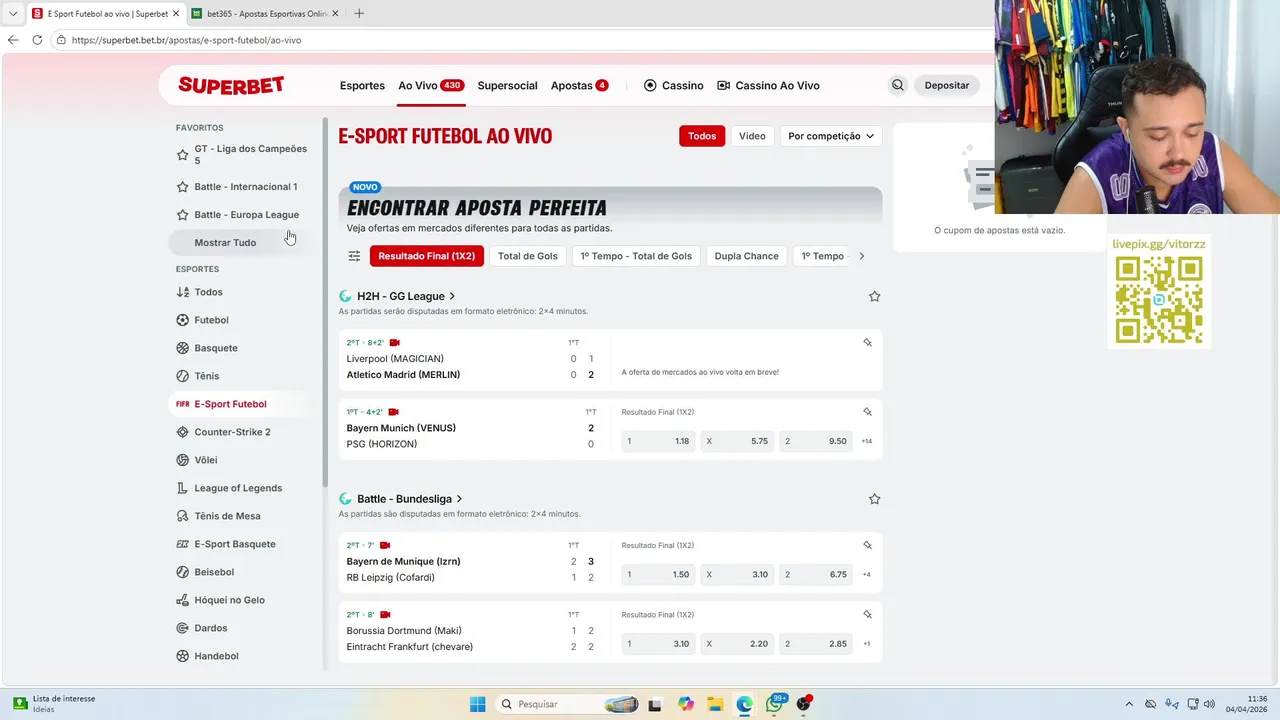Select the Todos sports icon
The image size is (1280, 720).
[x=182, y=292]
